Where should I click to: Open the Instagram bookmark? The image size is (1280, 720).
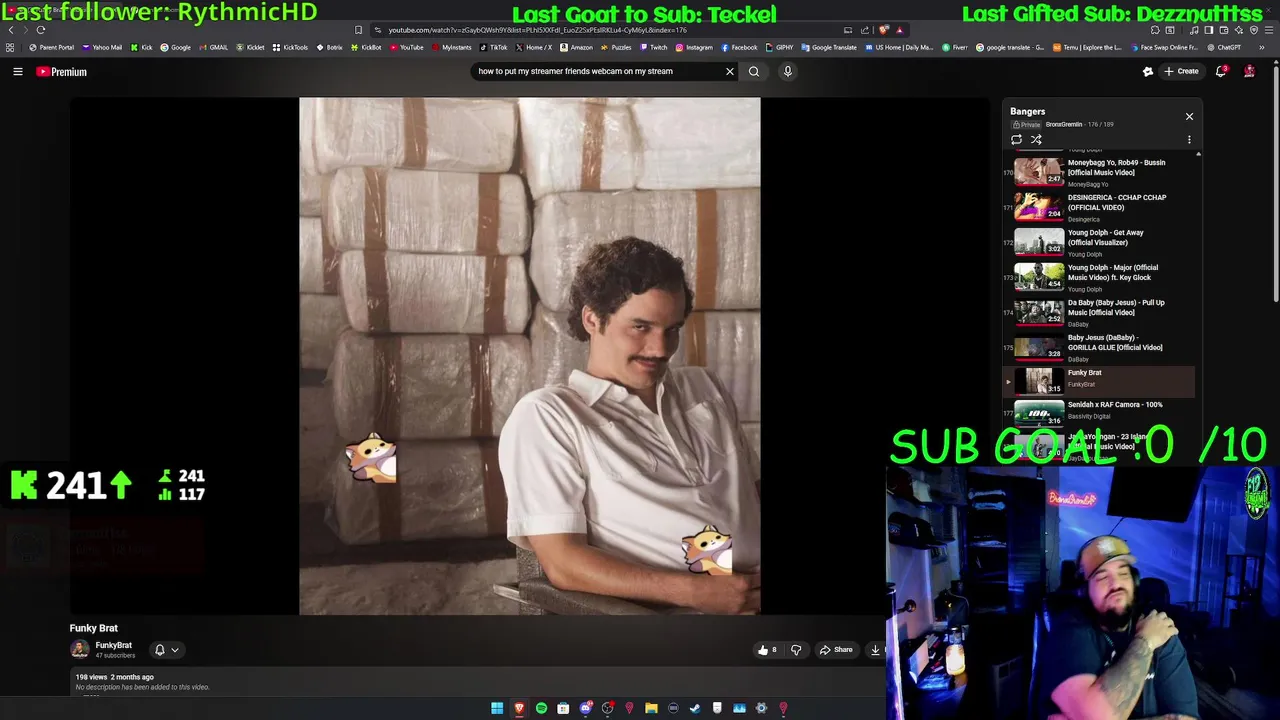pos(694,47)
